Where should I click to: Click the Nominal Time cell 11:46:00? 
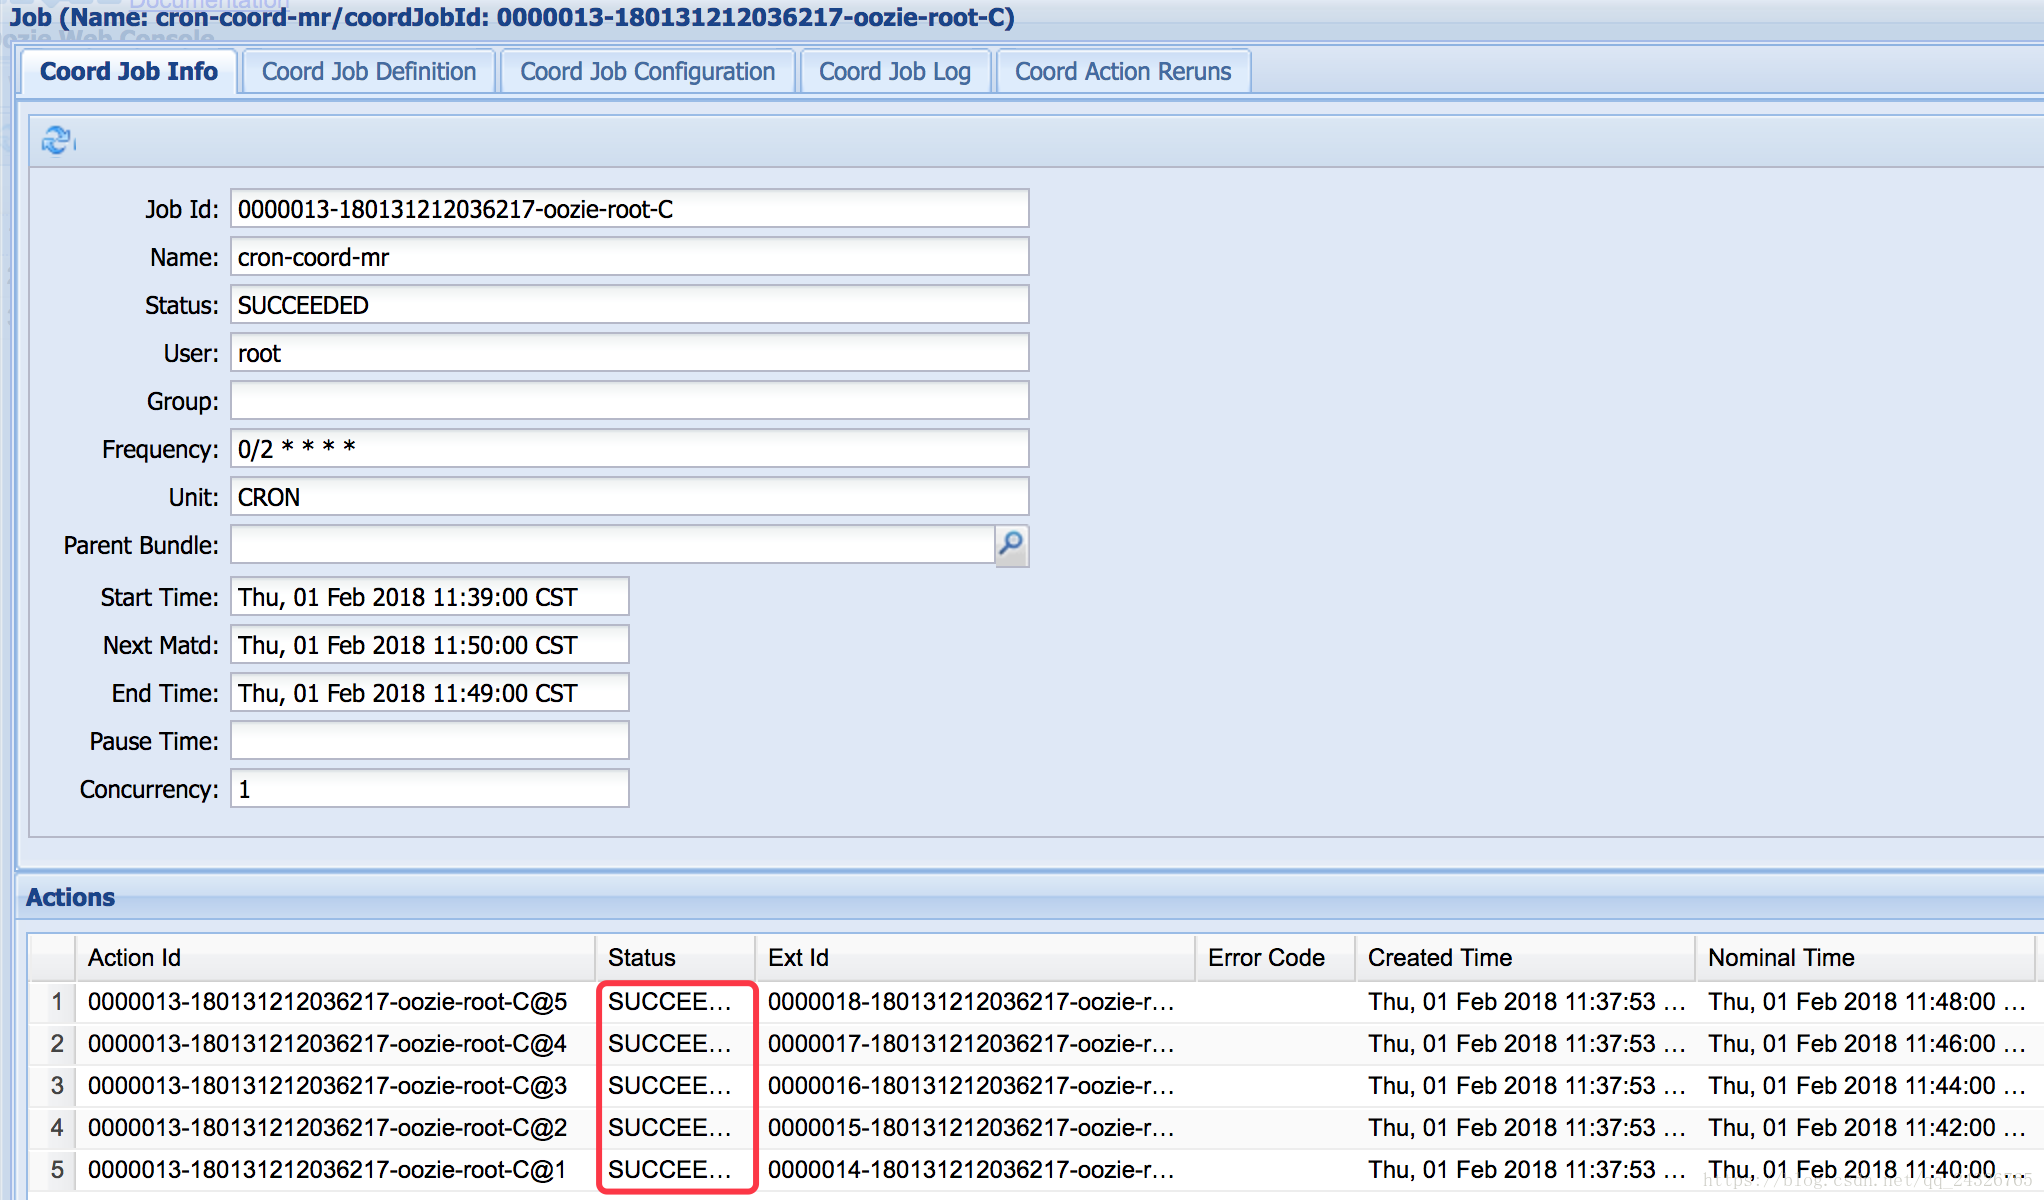[1866, 1044]
